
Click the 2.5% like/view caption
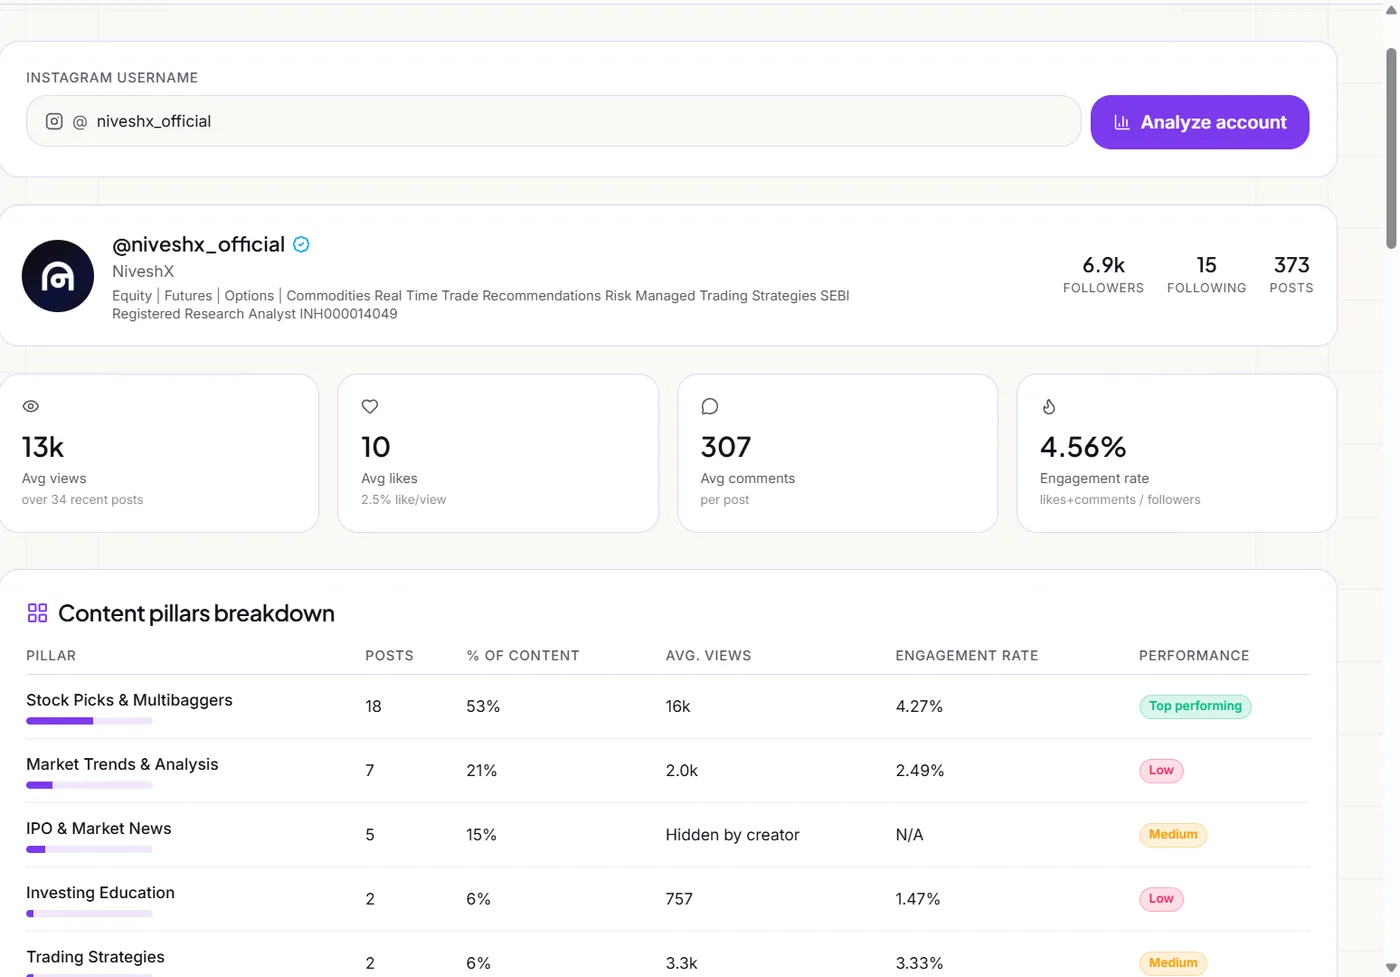point(404,499)
